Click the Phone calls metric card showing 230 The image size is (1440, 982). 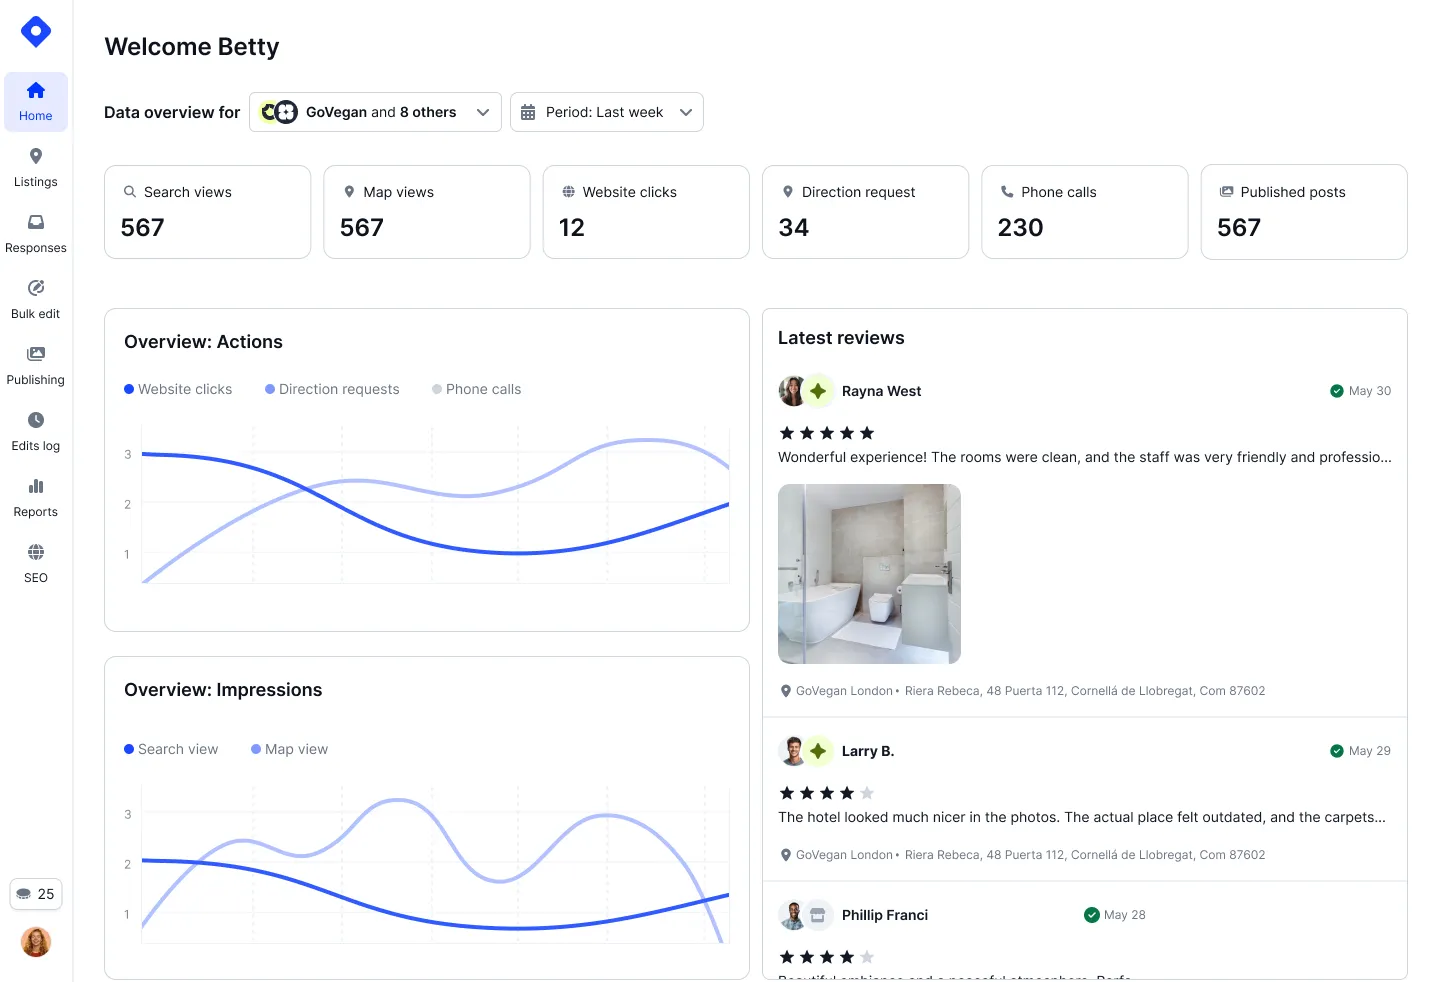point(1084,212)
